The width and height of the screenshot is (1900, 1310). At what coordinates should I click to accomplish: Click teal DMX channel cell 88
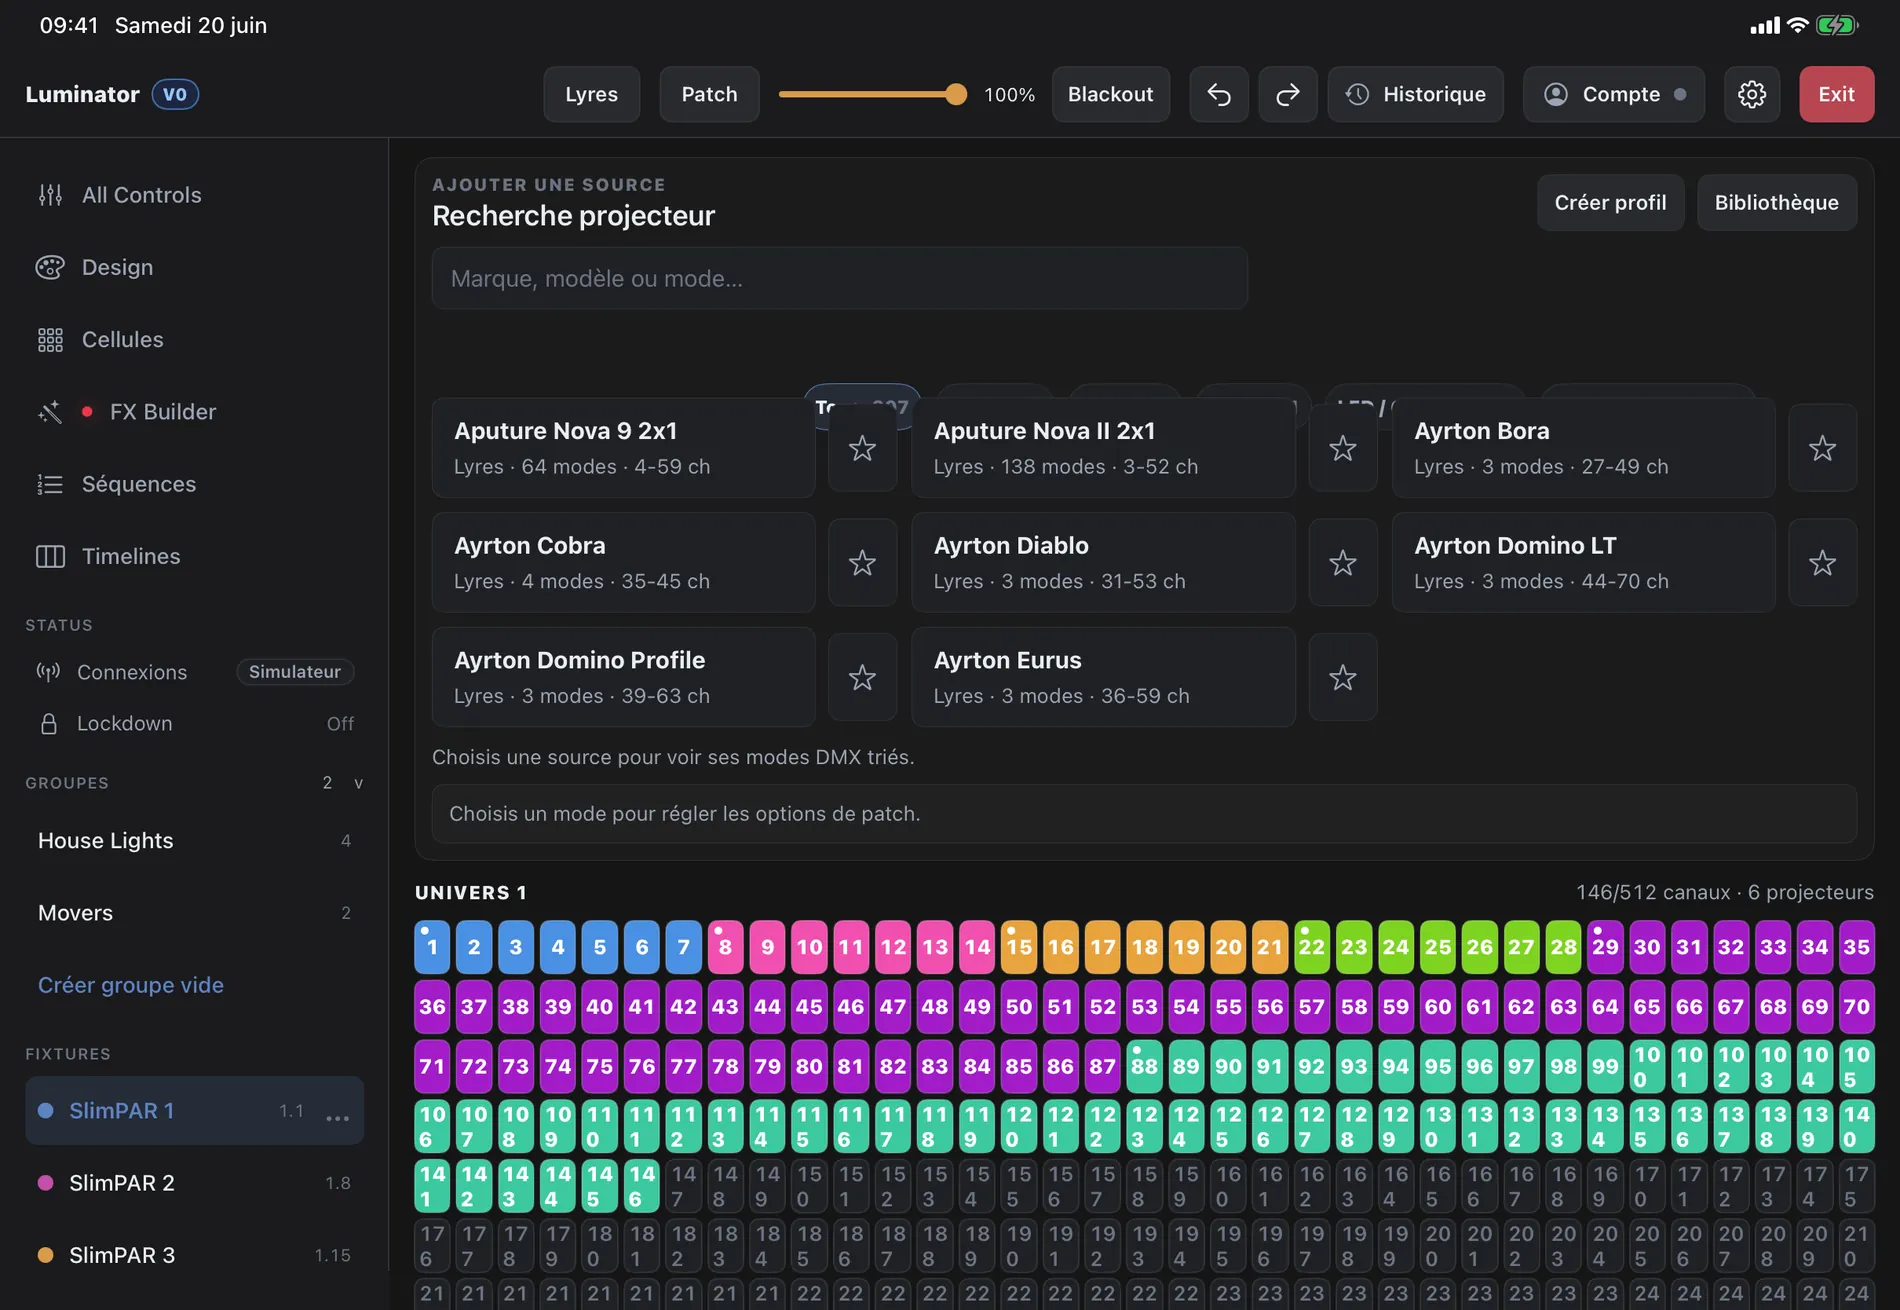(1144, 1066)
